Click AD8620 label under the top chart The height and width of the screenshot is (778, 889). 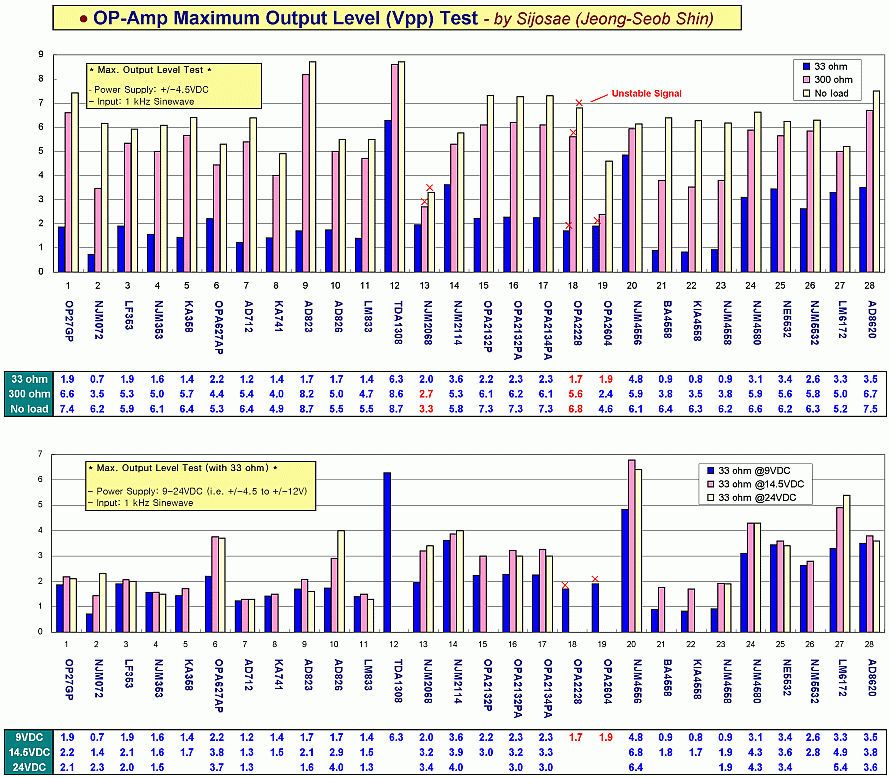pyautogui.click(x=872, y=319)
